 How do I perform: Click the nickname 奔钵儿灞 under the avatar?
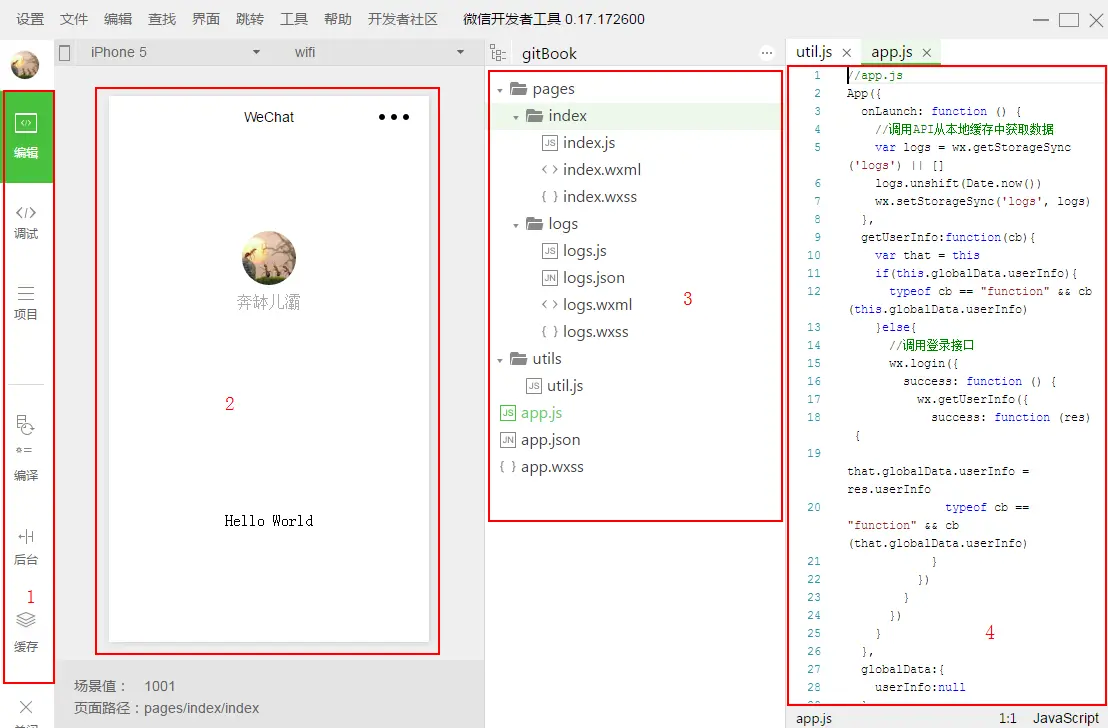(x=269, y=302)
